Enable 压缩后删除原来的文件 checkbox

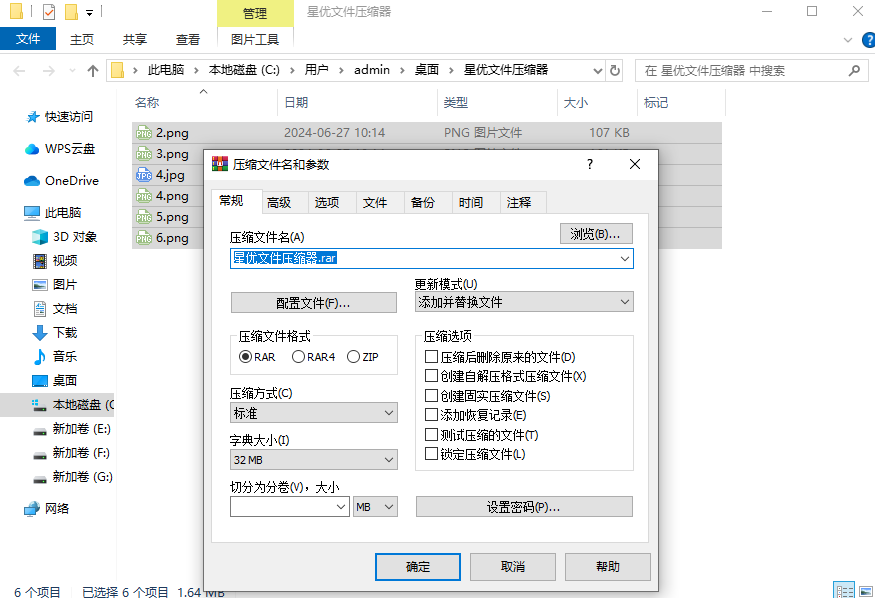pyautogui.click(x=431, y=356)
